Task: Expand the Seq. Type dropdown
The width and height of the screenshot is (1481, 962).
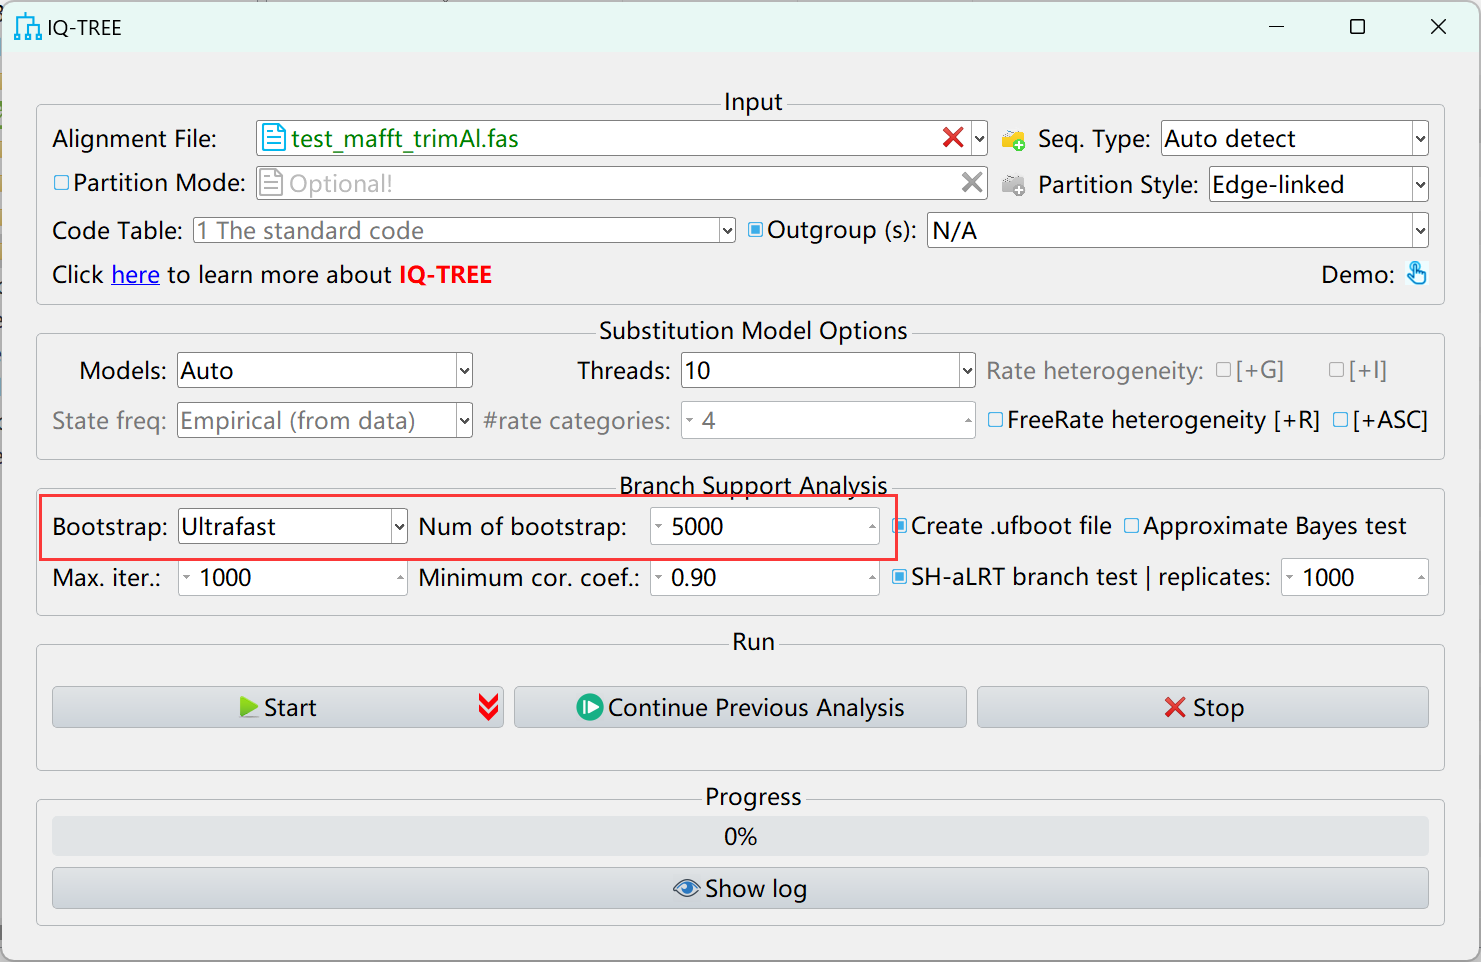Action: point(1420,139)
